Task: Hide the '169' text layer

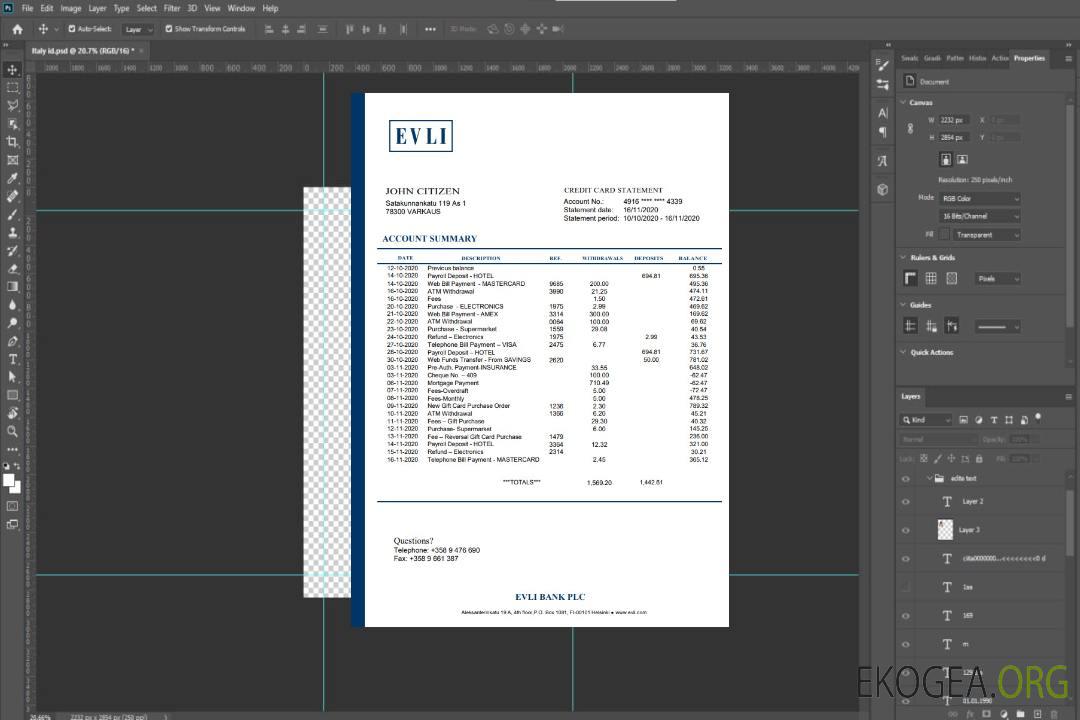Action: pyautogui.click(x=906, y=616)
